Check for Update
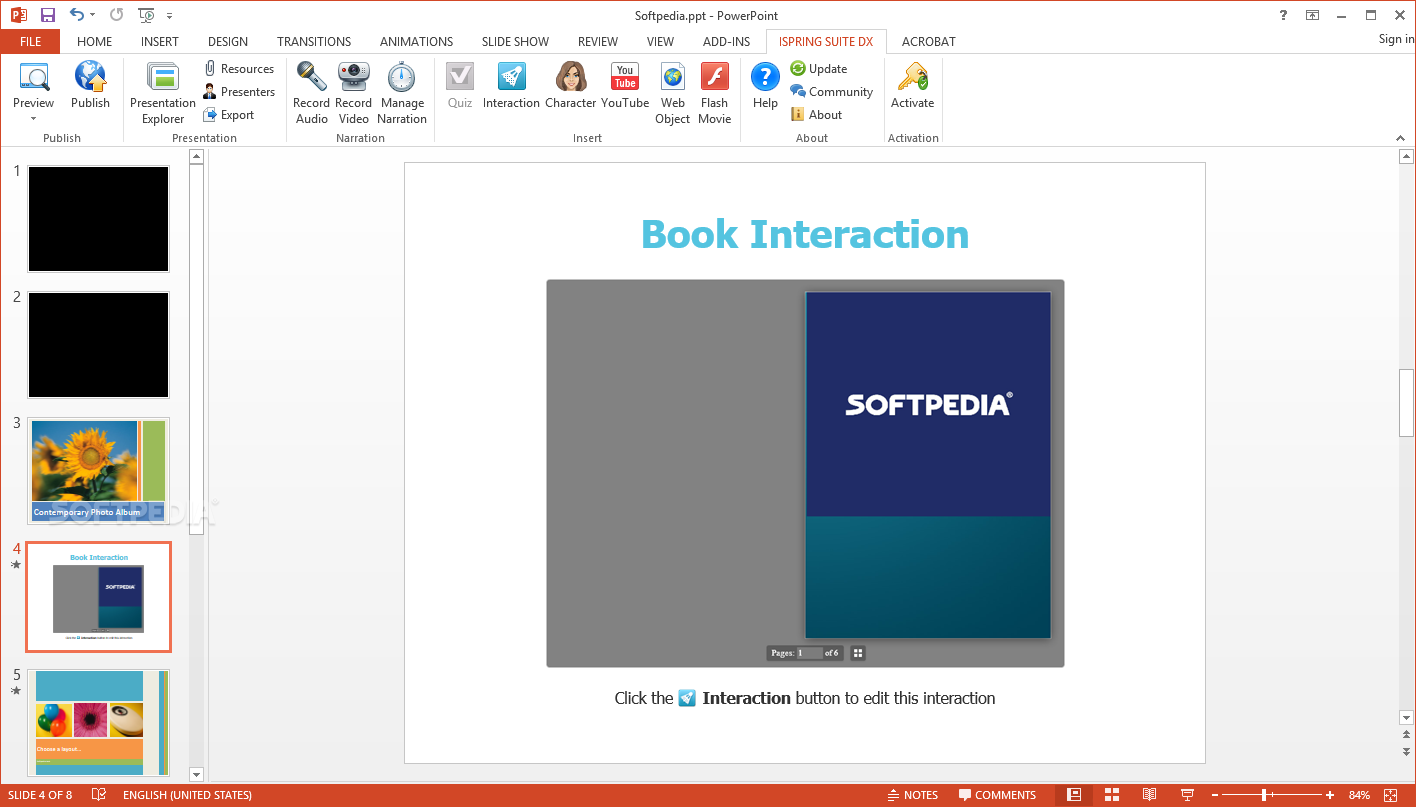 point(819,69)
